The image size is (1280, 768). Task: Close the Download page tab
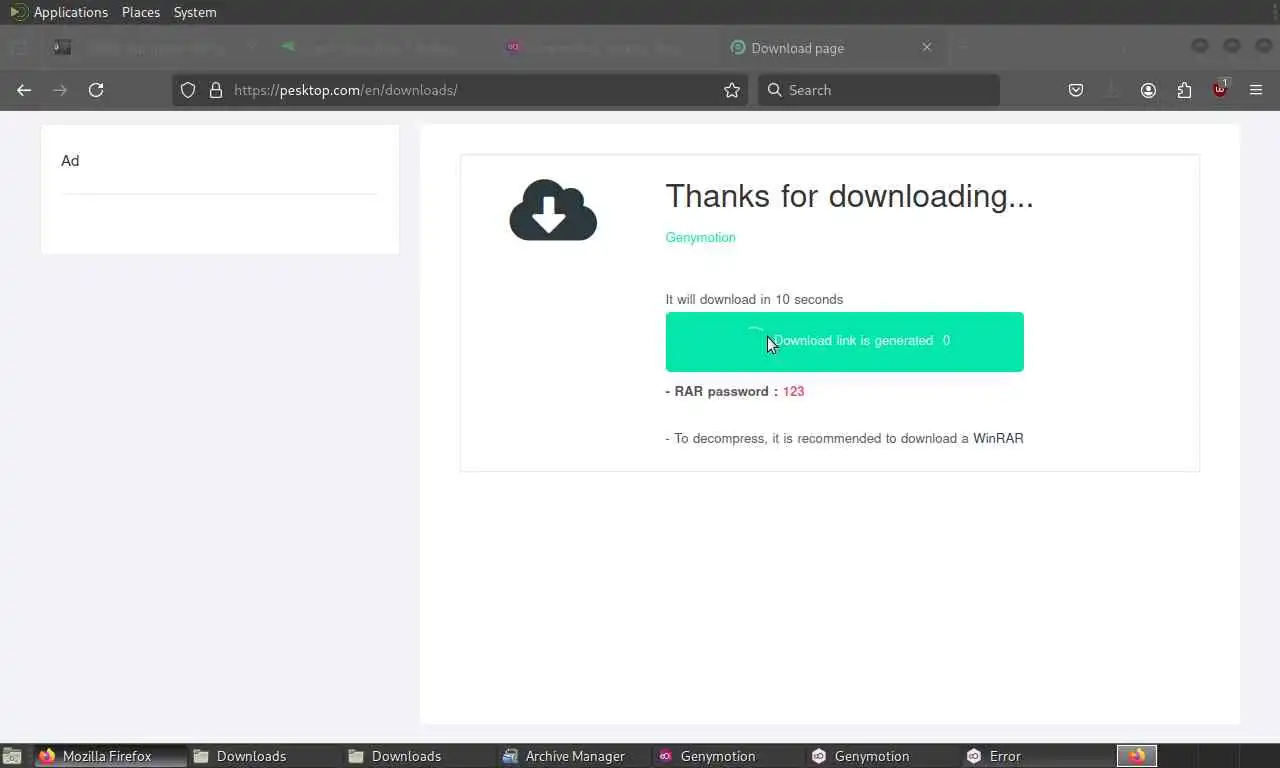pyautogui.click(x=927, y=47)
